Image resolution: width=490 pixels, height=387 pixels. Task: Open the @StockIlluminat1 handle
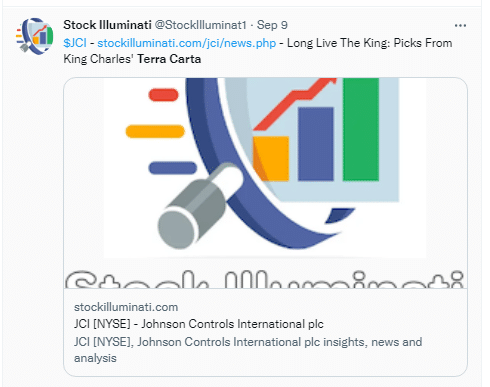[x=200, y=25]
